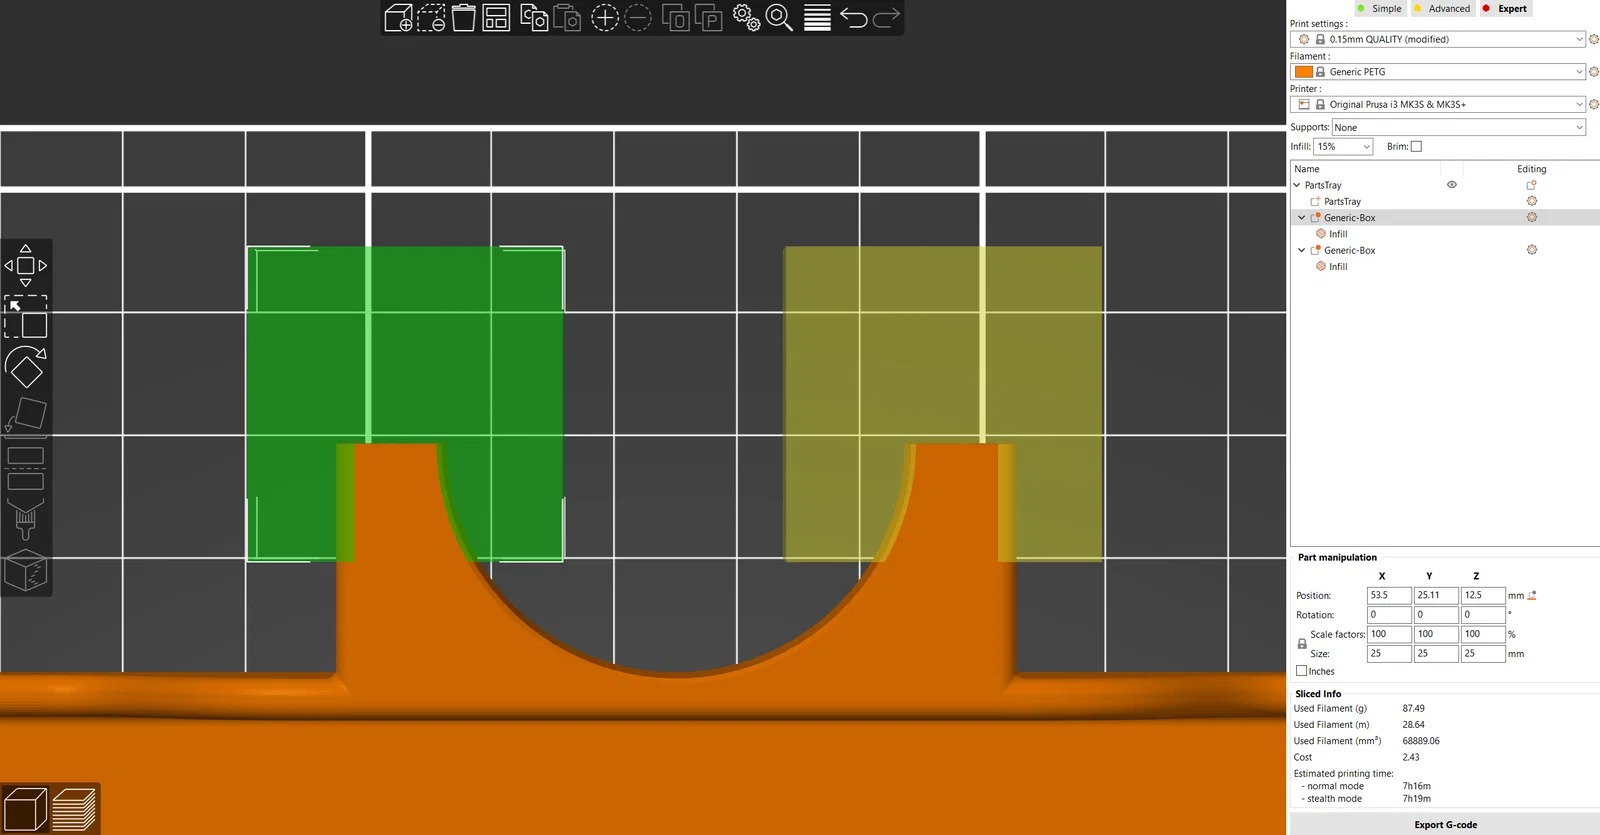This screenshot has width=1600, height=835.
Task: Click the Delete selected object icon
Action: pos(431,18)
